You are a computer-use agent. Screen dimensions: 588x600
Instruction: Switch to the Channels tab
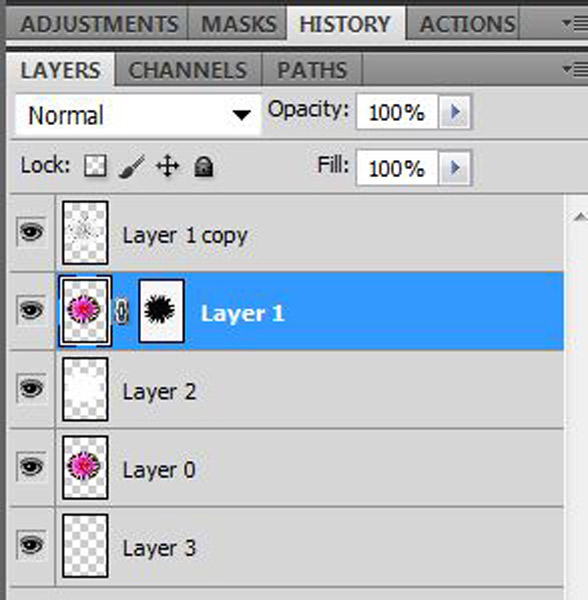click(188, 70)
